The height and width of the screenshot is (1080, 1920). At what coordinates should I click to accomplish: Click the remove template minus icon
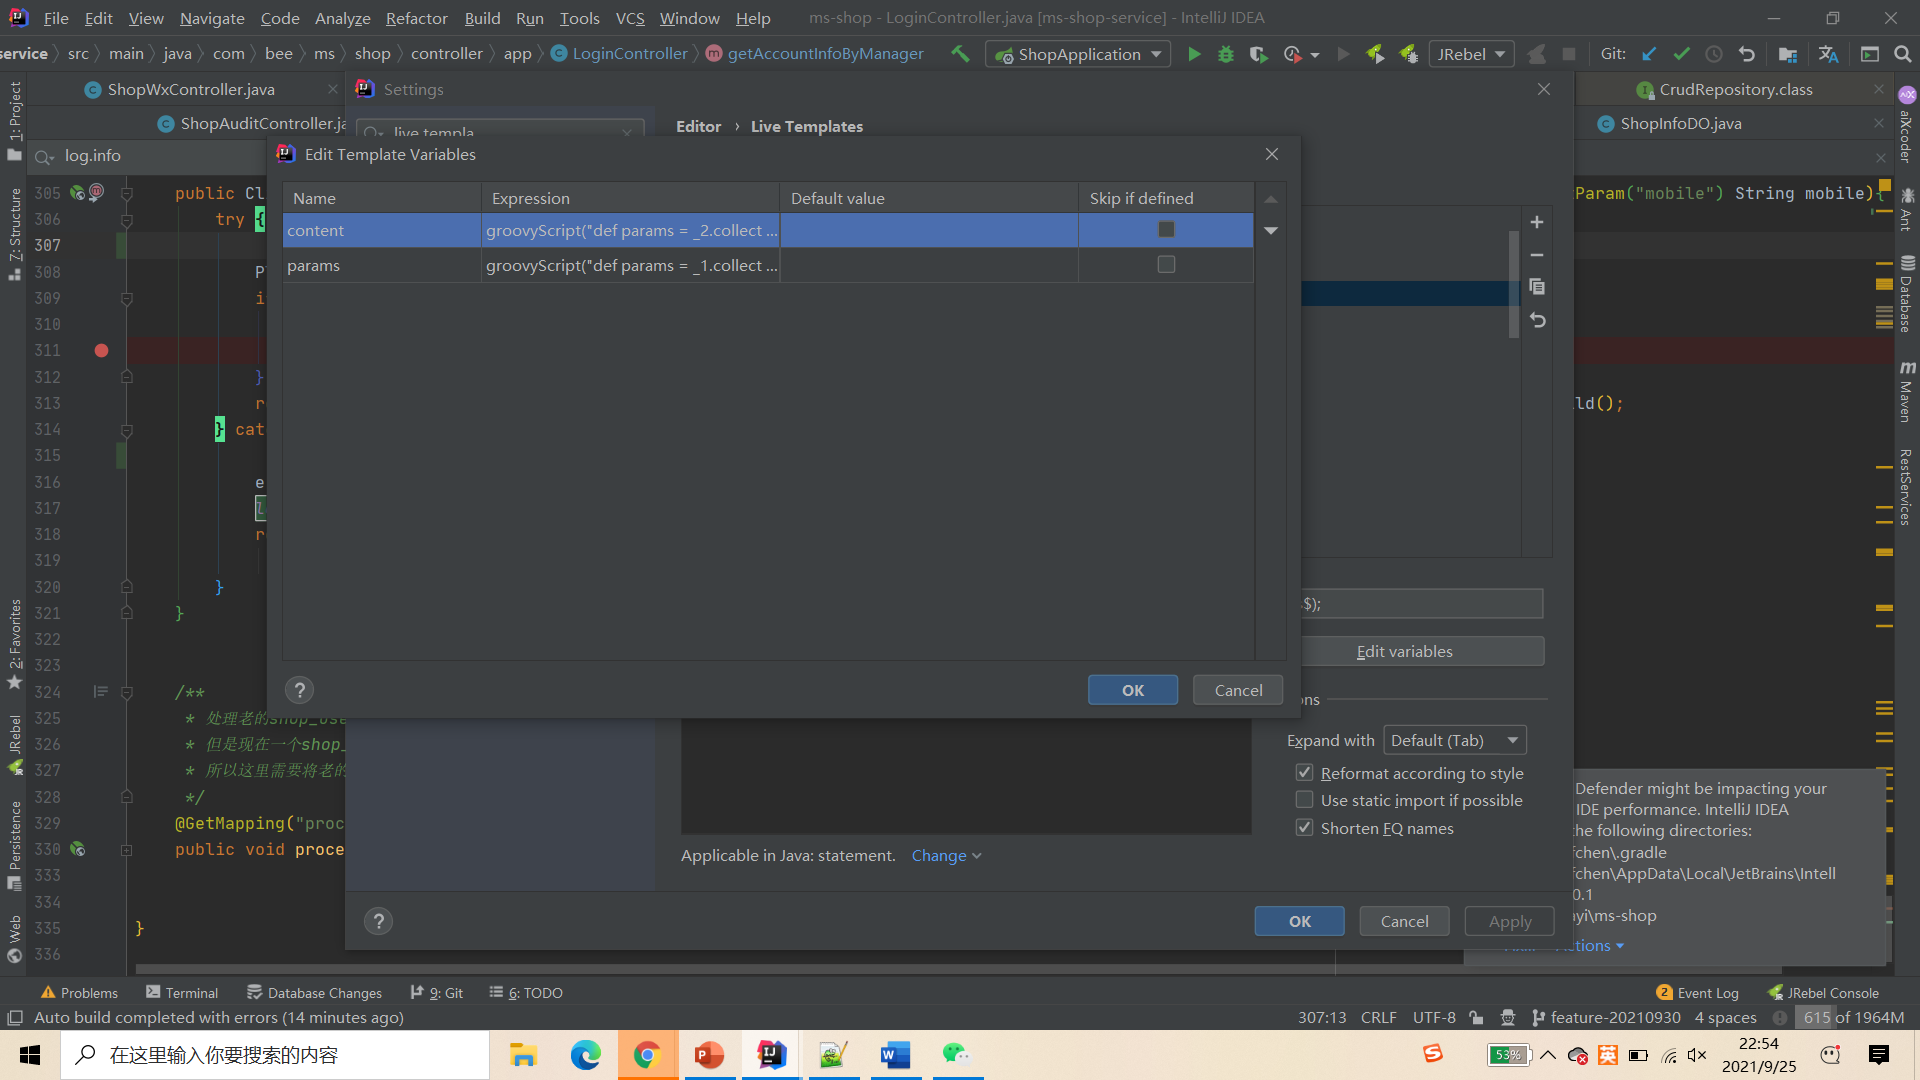(x=1537, y=255)
